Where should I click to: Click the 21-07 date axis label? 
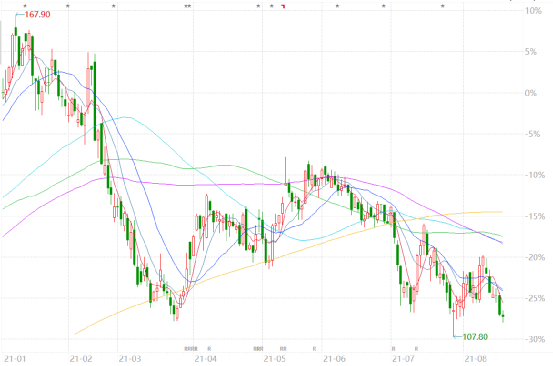[403, 359]
